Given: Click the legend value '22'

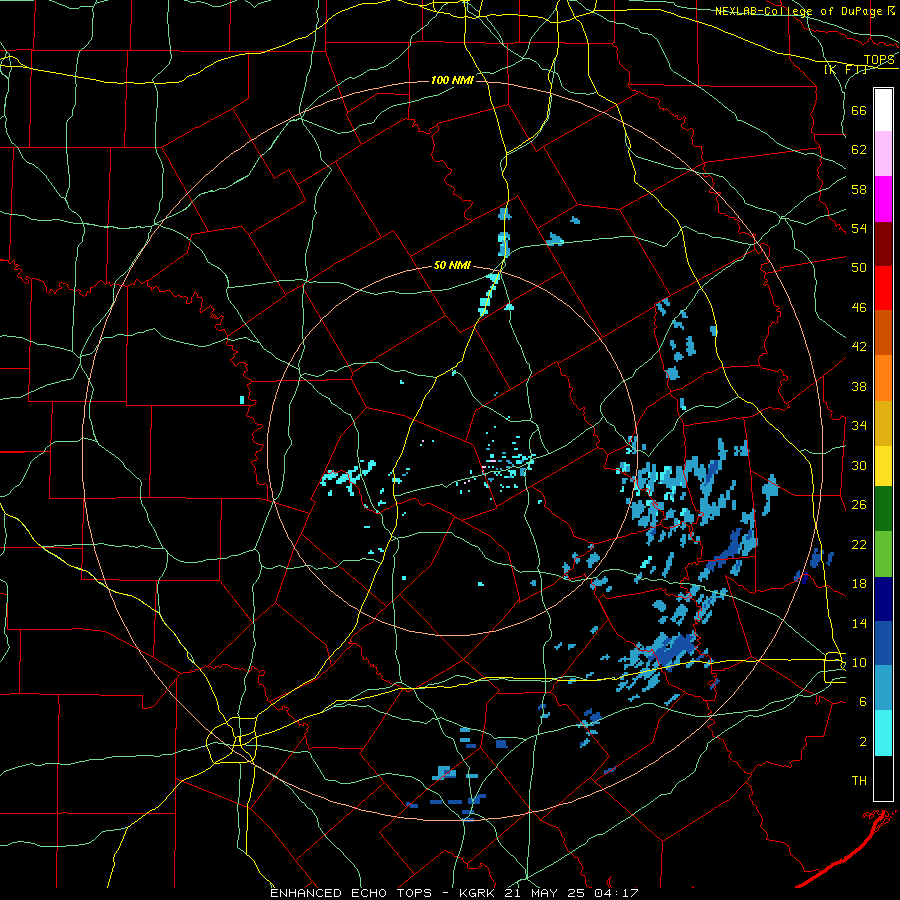Looking at the screenshot, I should pyautogui.click(x=859, y=544).
